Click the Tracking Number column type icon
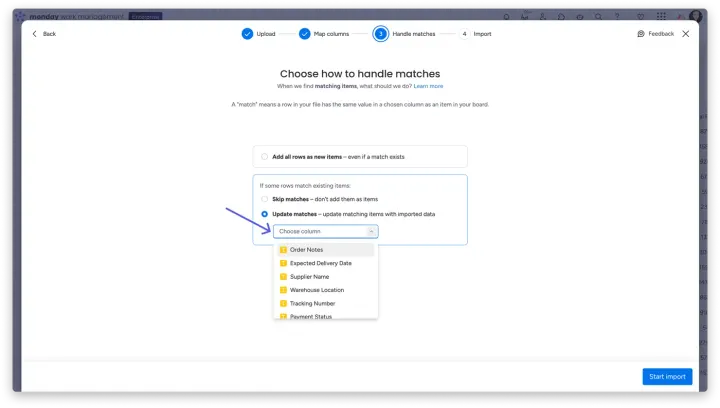This screenshot has width=720, height=408. [x=283, y=303]
